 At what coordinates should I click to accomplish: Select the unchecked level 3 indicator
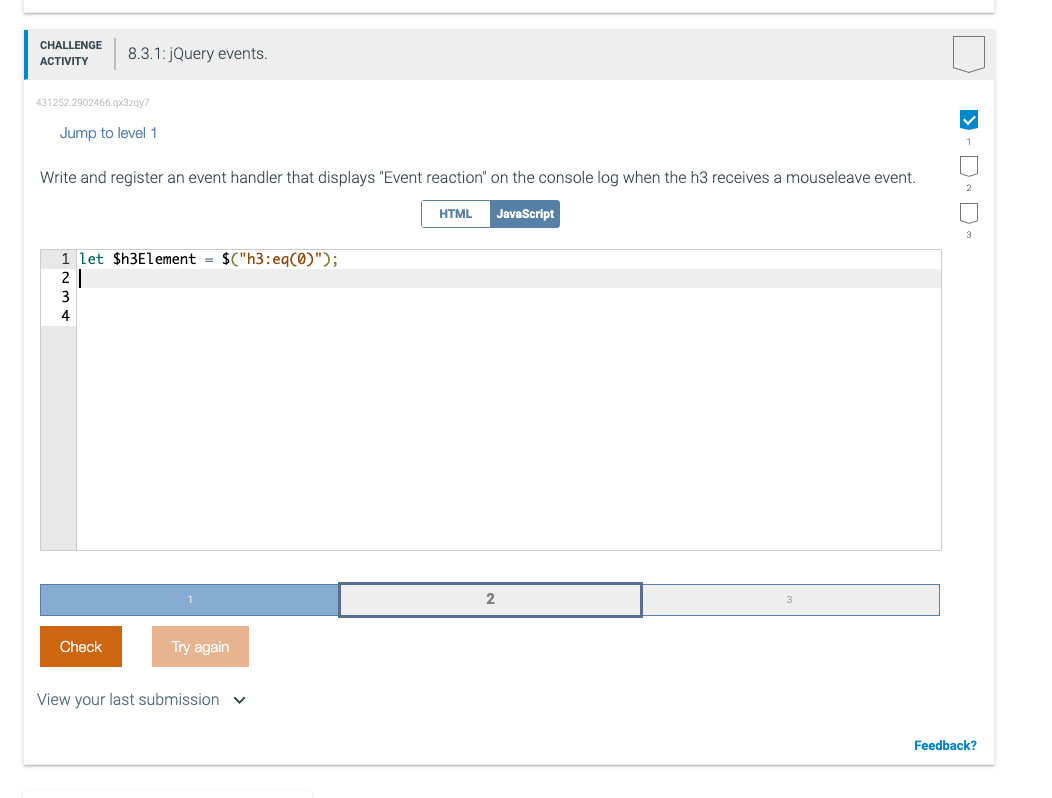click(968, 212)
